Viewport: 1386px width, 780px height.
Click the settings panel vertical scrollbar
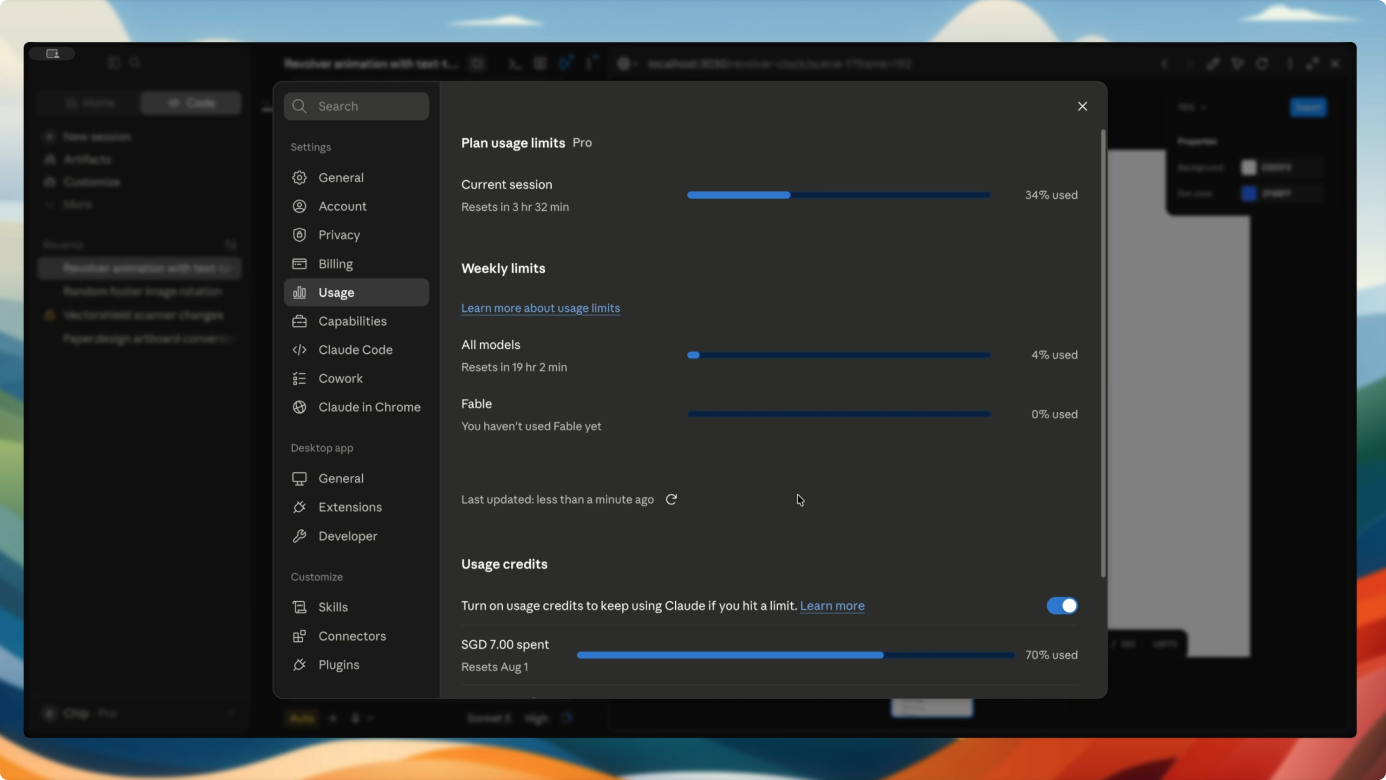tap(1103, 353)
